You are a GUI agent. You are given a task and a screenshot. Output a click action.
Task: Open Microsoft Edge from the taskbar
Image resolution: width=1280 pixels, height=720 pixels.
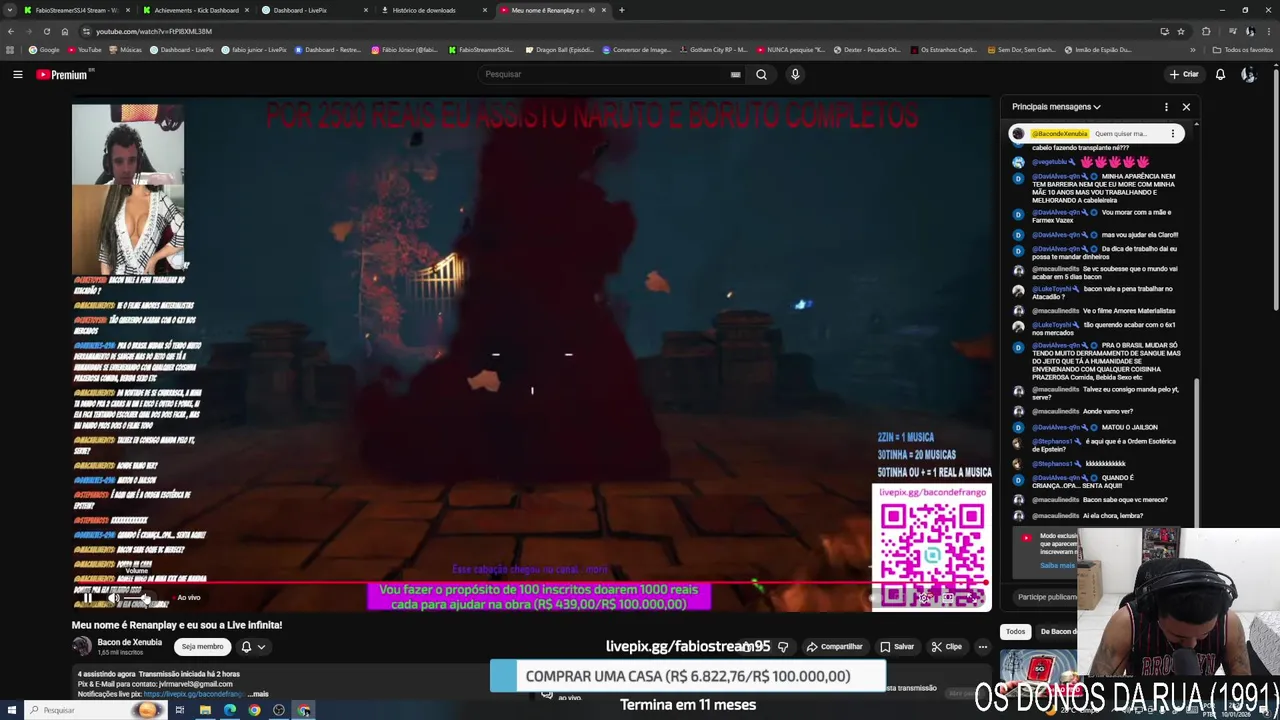pyautogui.click(x=230, y=710)
